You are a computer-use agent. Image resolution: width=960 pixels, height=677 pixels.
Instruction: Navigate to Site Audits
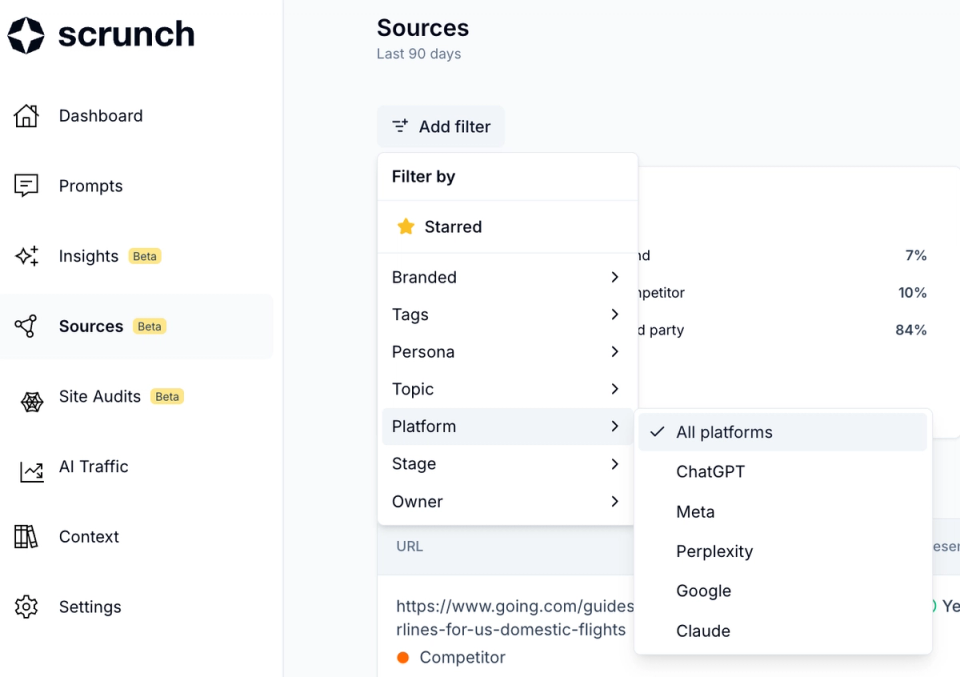click(100, 397)
